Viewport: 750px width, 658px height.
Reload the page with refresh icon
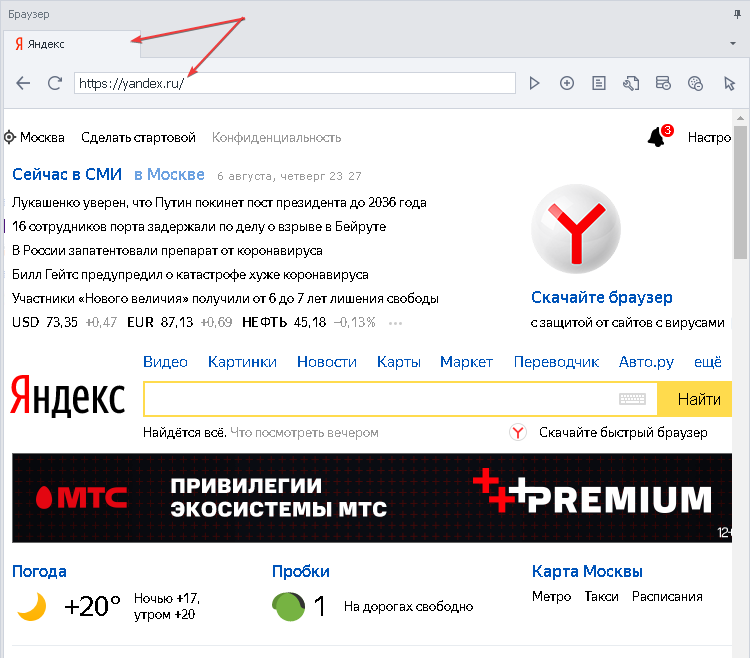point(55,83)
